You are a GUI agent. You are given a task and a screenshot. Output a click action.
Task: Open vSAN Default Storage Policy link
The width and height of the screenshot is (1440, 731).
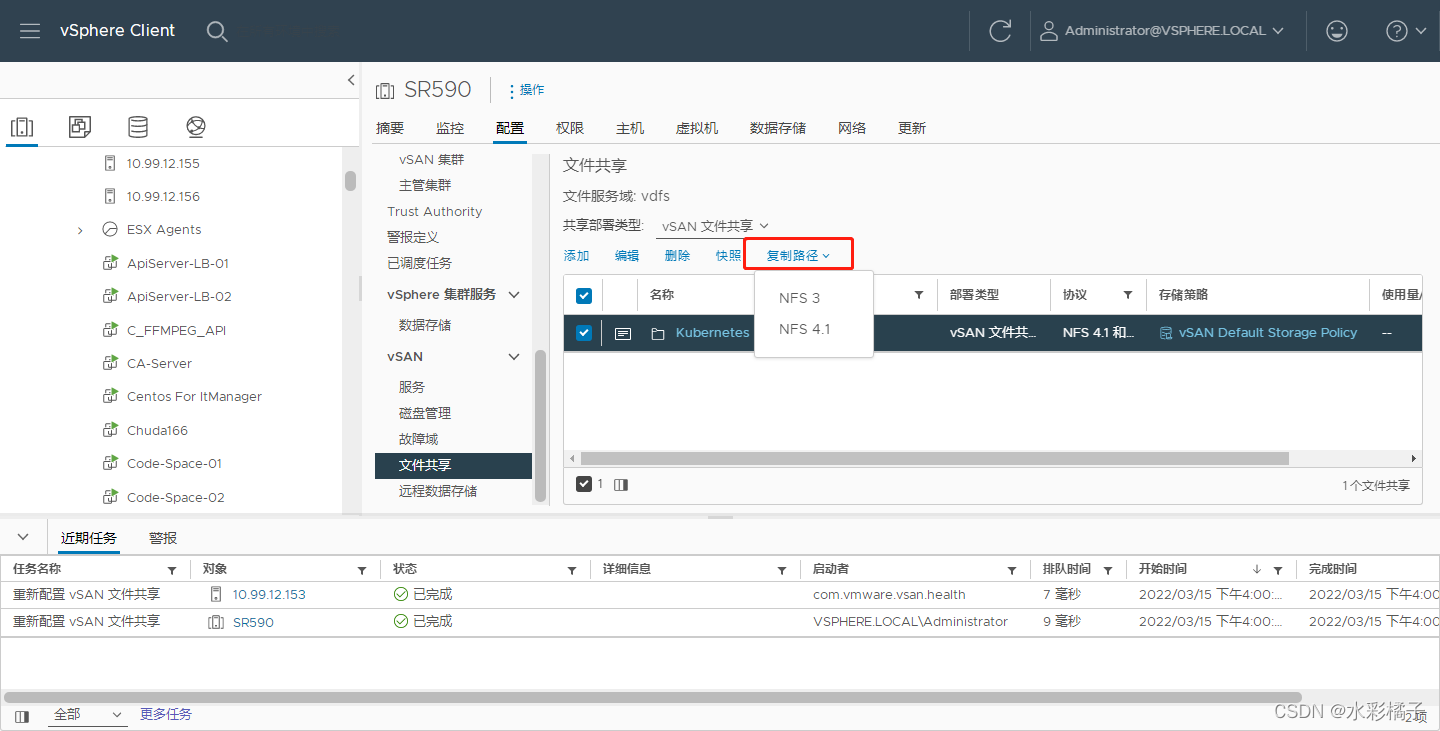1268,332
